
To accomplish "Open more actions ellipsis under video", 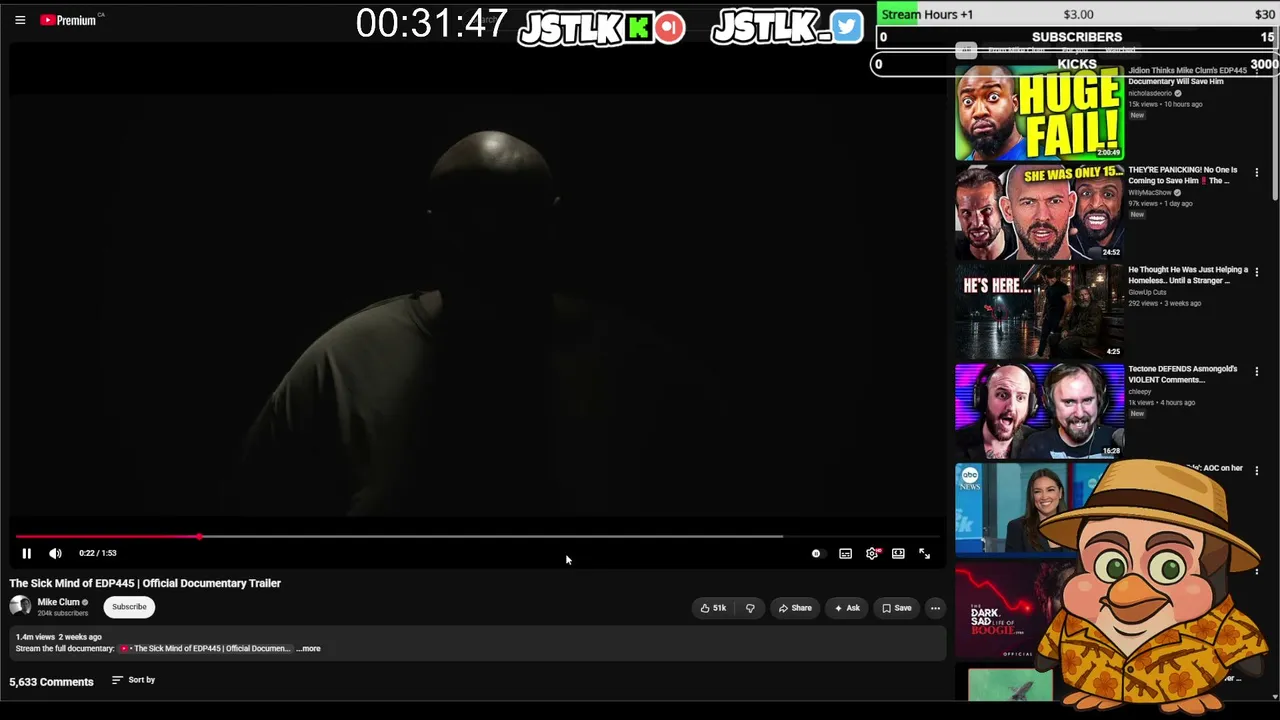I will click(x=935, y=608).
